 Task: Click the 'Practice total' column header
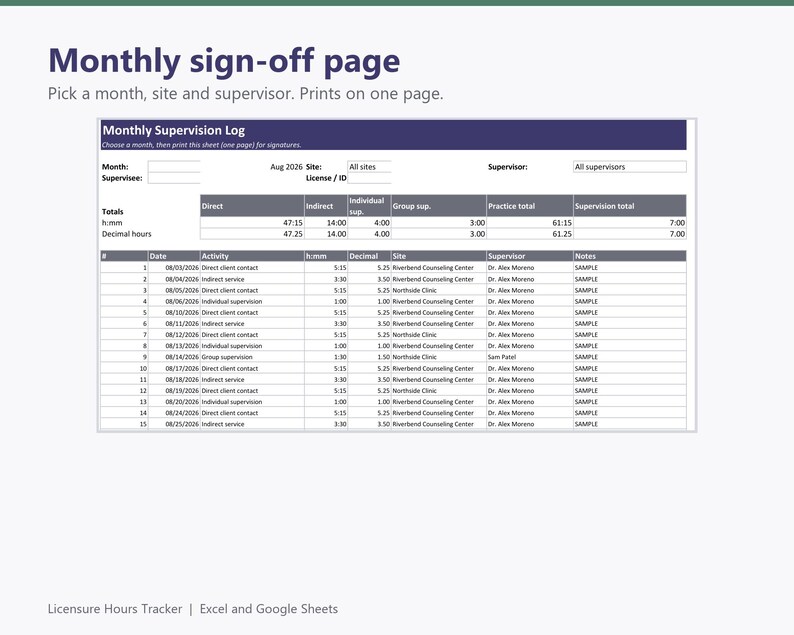pos(530,206)
